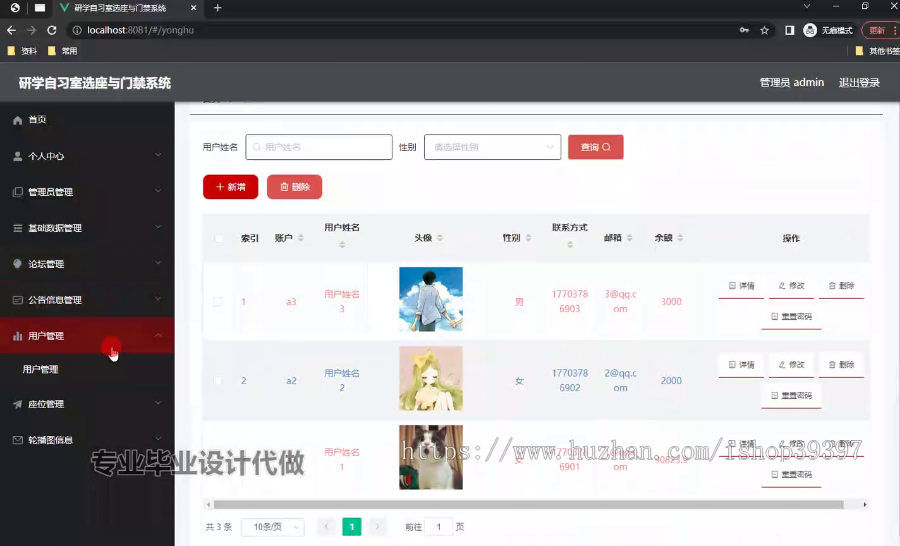This screenshot has width=900, height=546.
Task: Open the 无痕模式 incognito profile icon
Action: coord(810,30)
